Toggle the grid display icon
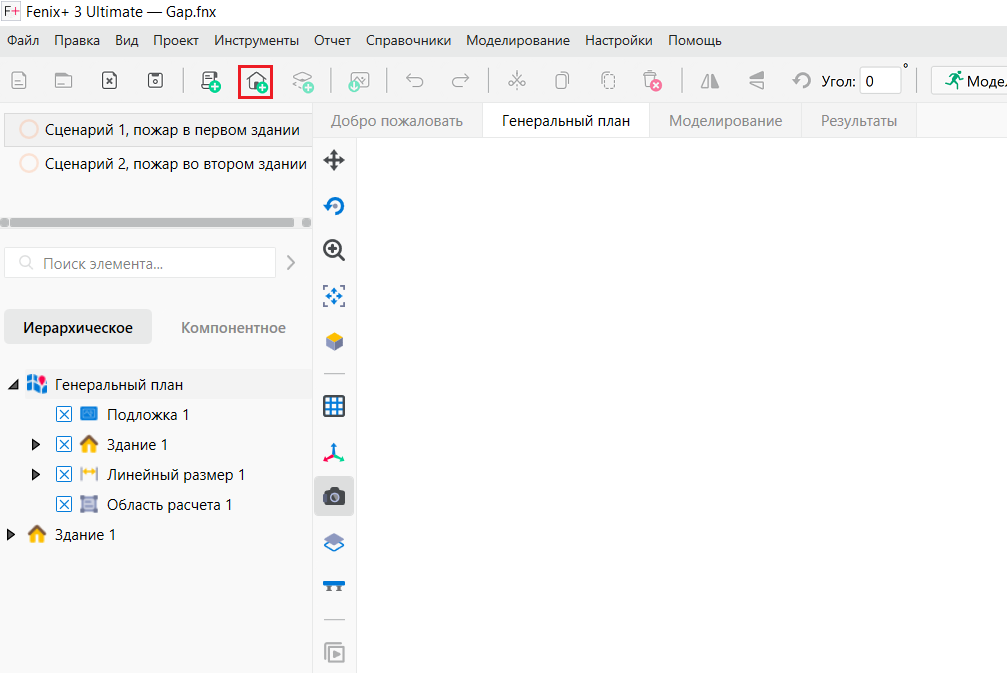 pos(334,406)
